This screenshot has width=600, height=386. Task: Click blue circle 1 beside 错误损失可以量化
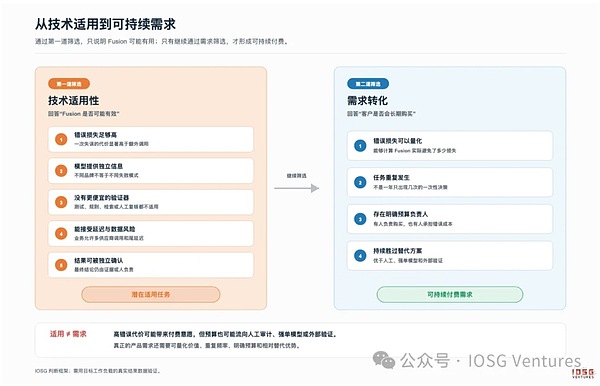point(360,145)
